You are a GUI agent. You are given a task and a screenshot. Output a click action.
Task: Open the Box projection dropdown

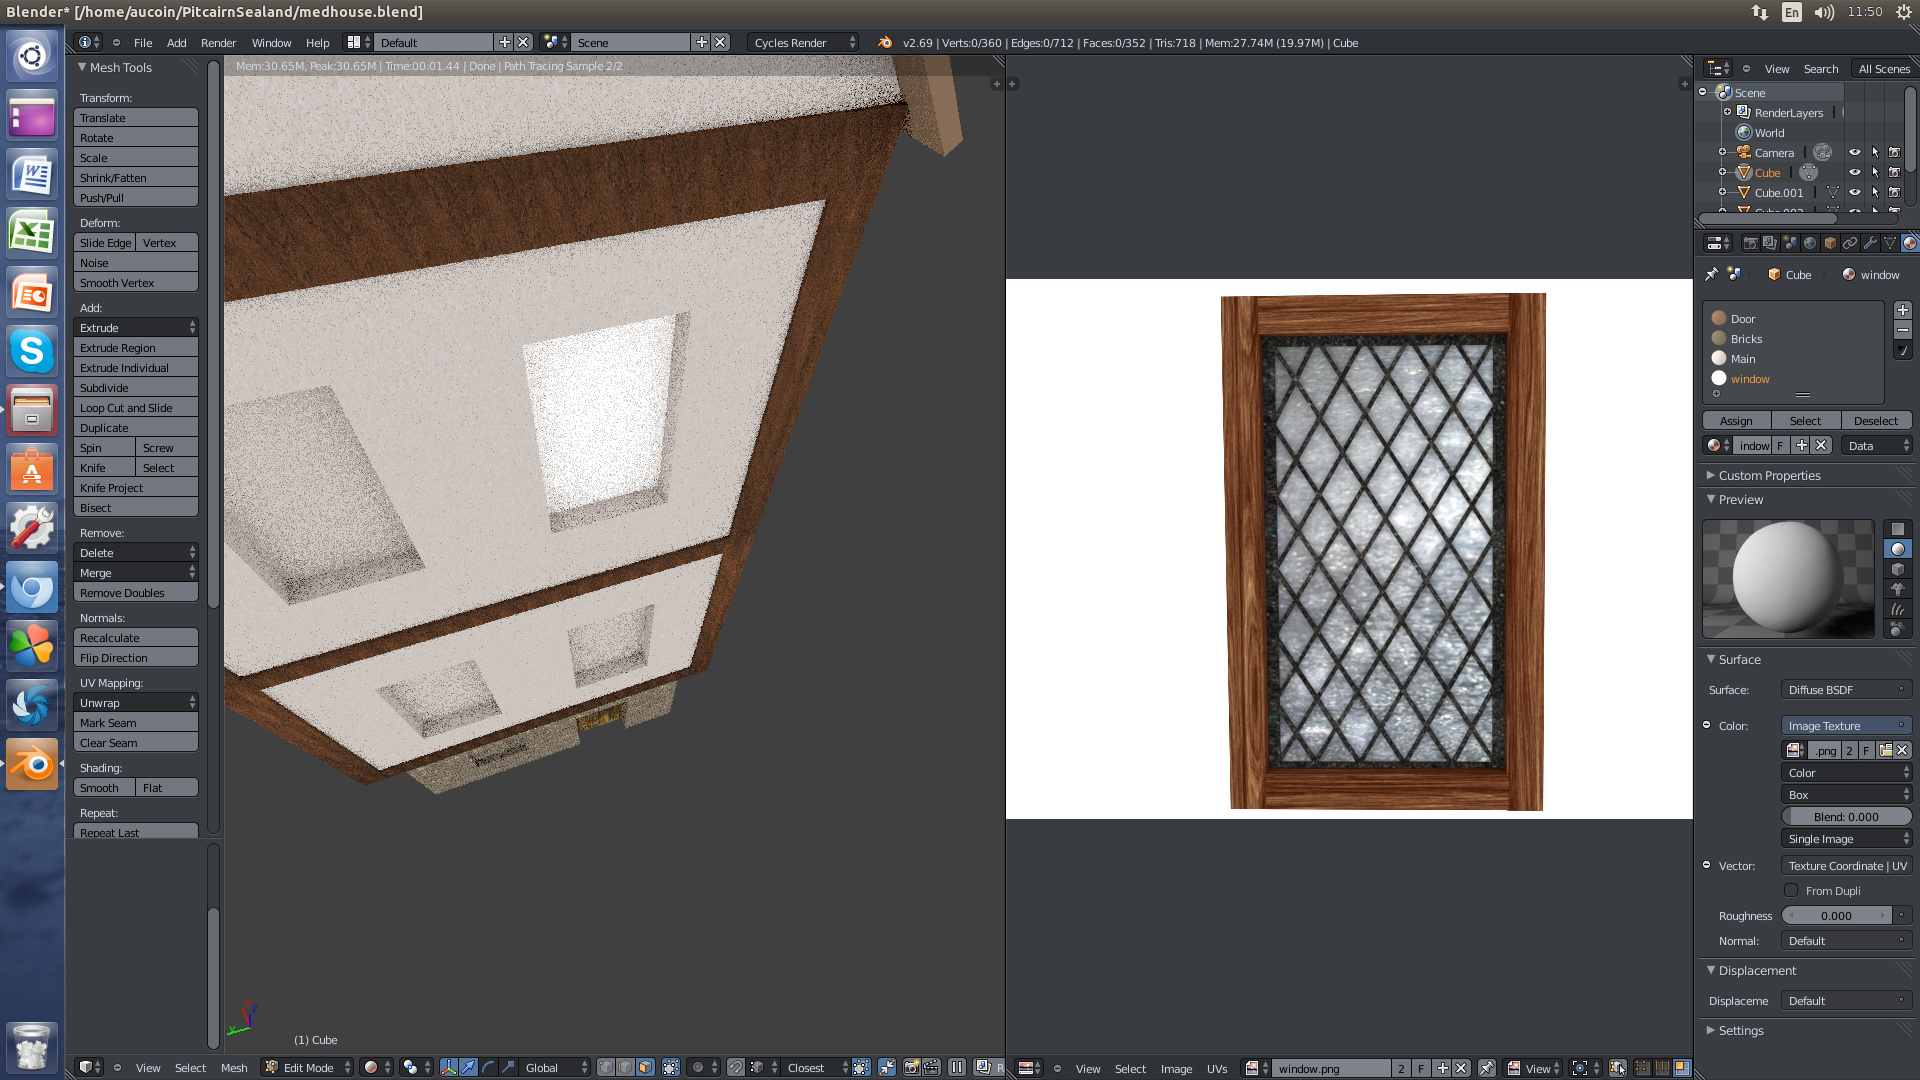pyautogui.click(x=1846, y=794)
